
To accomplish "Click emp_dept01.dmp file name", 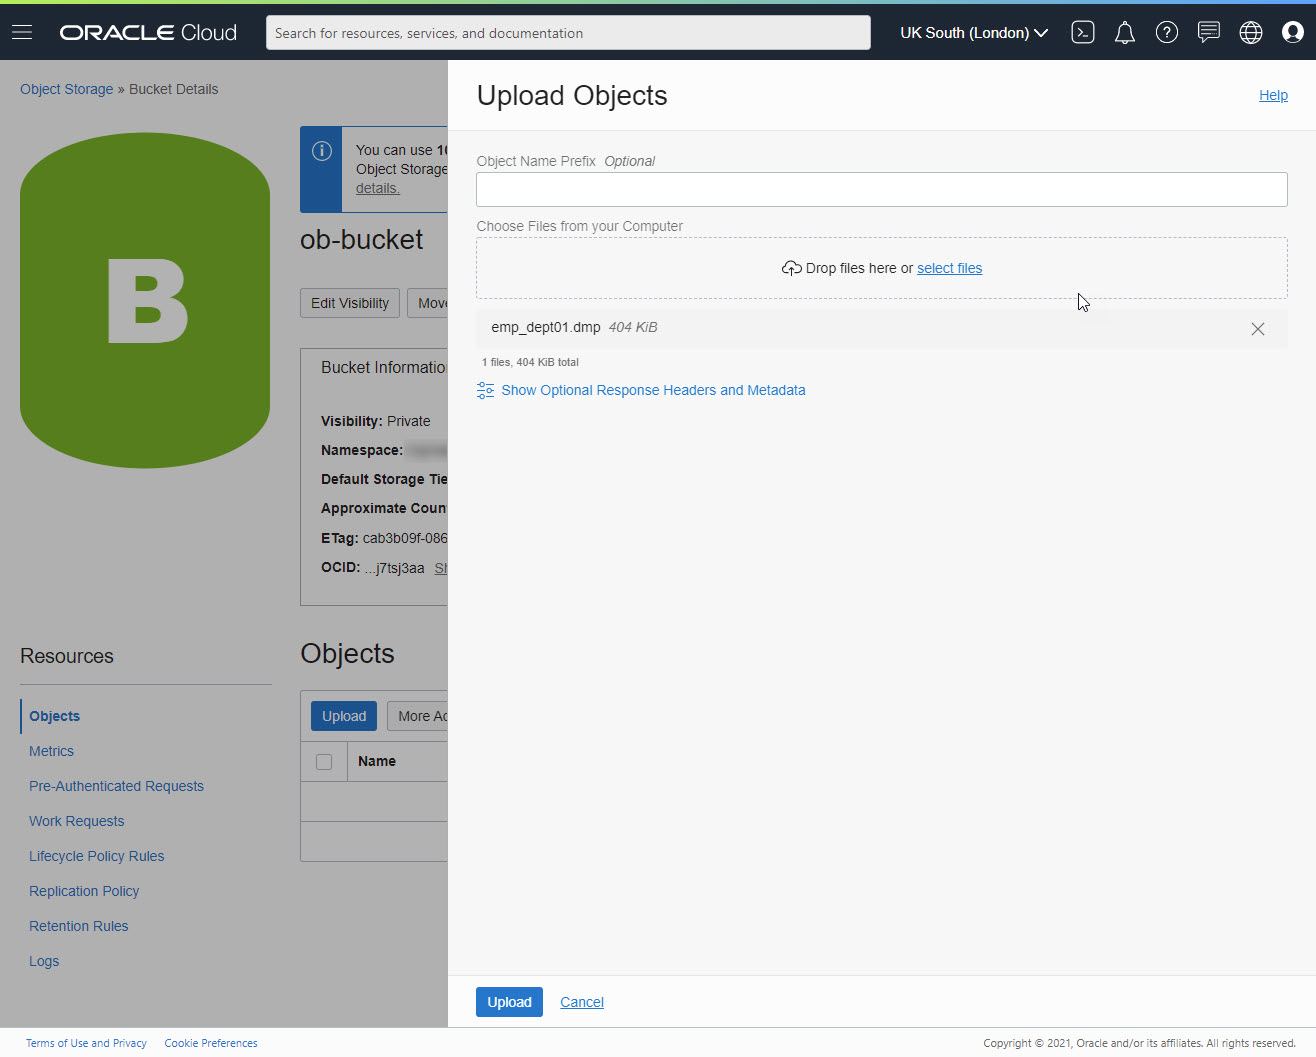I will 546,327.
